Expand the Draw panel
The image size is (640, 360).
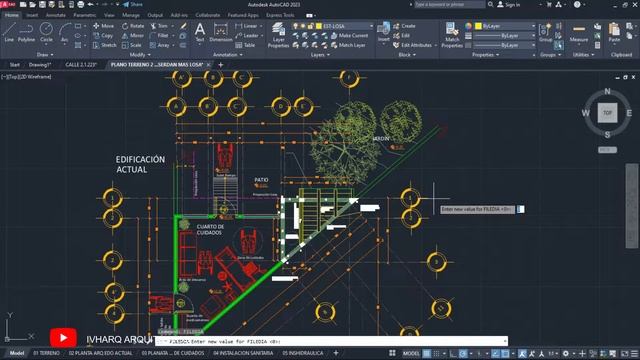click(x=45, y=55)
